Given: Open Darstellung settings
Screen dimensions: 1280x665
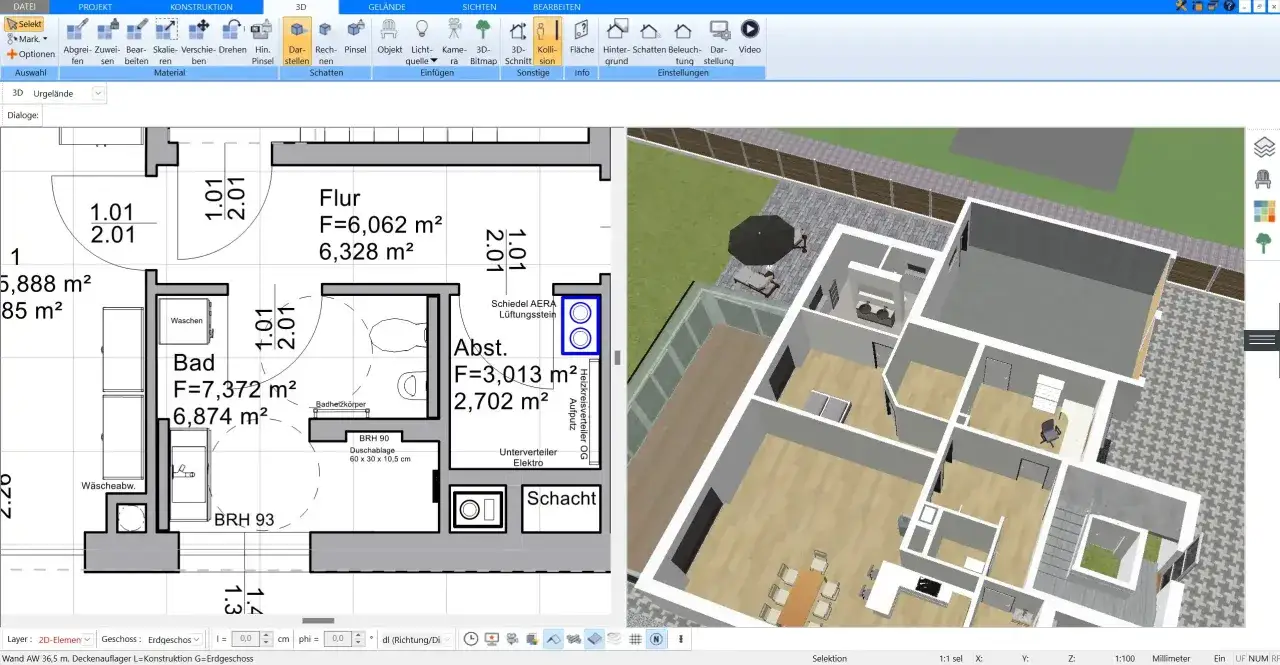Looking at the screenshot, I should (719, 41).
